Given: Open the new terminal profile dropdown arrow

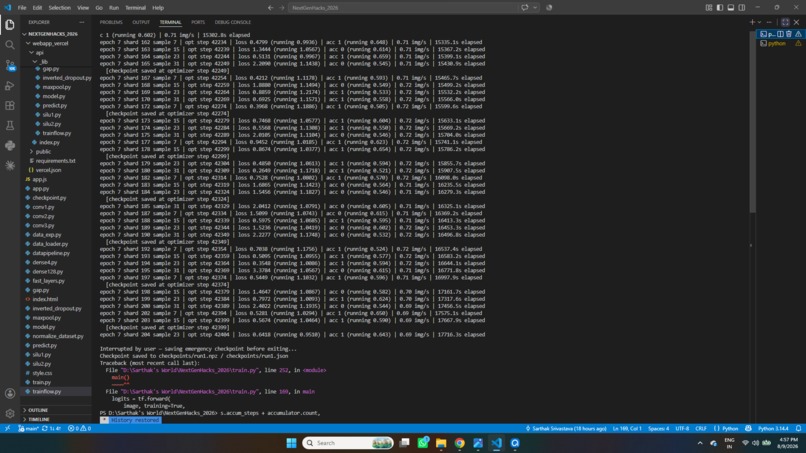Looking at the screenshot, I should point(759,22).
